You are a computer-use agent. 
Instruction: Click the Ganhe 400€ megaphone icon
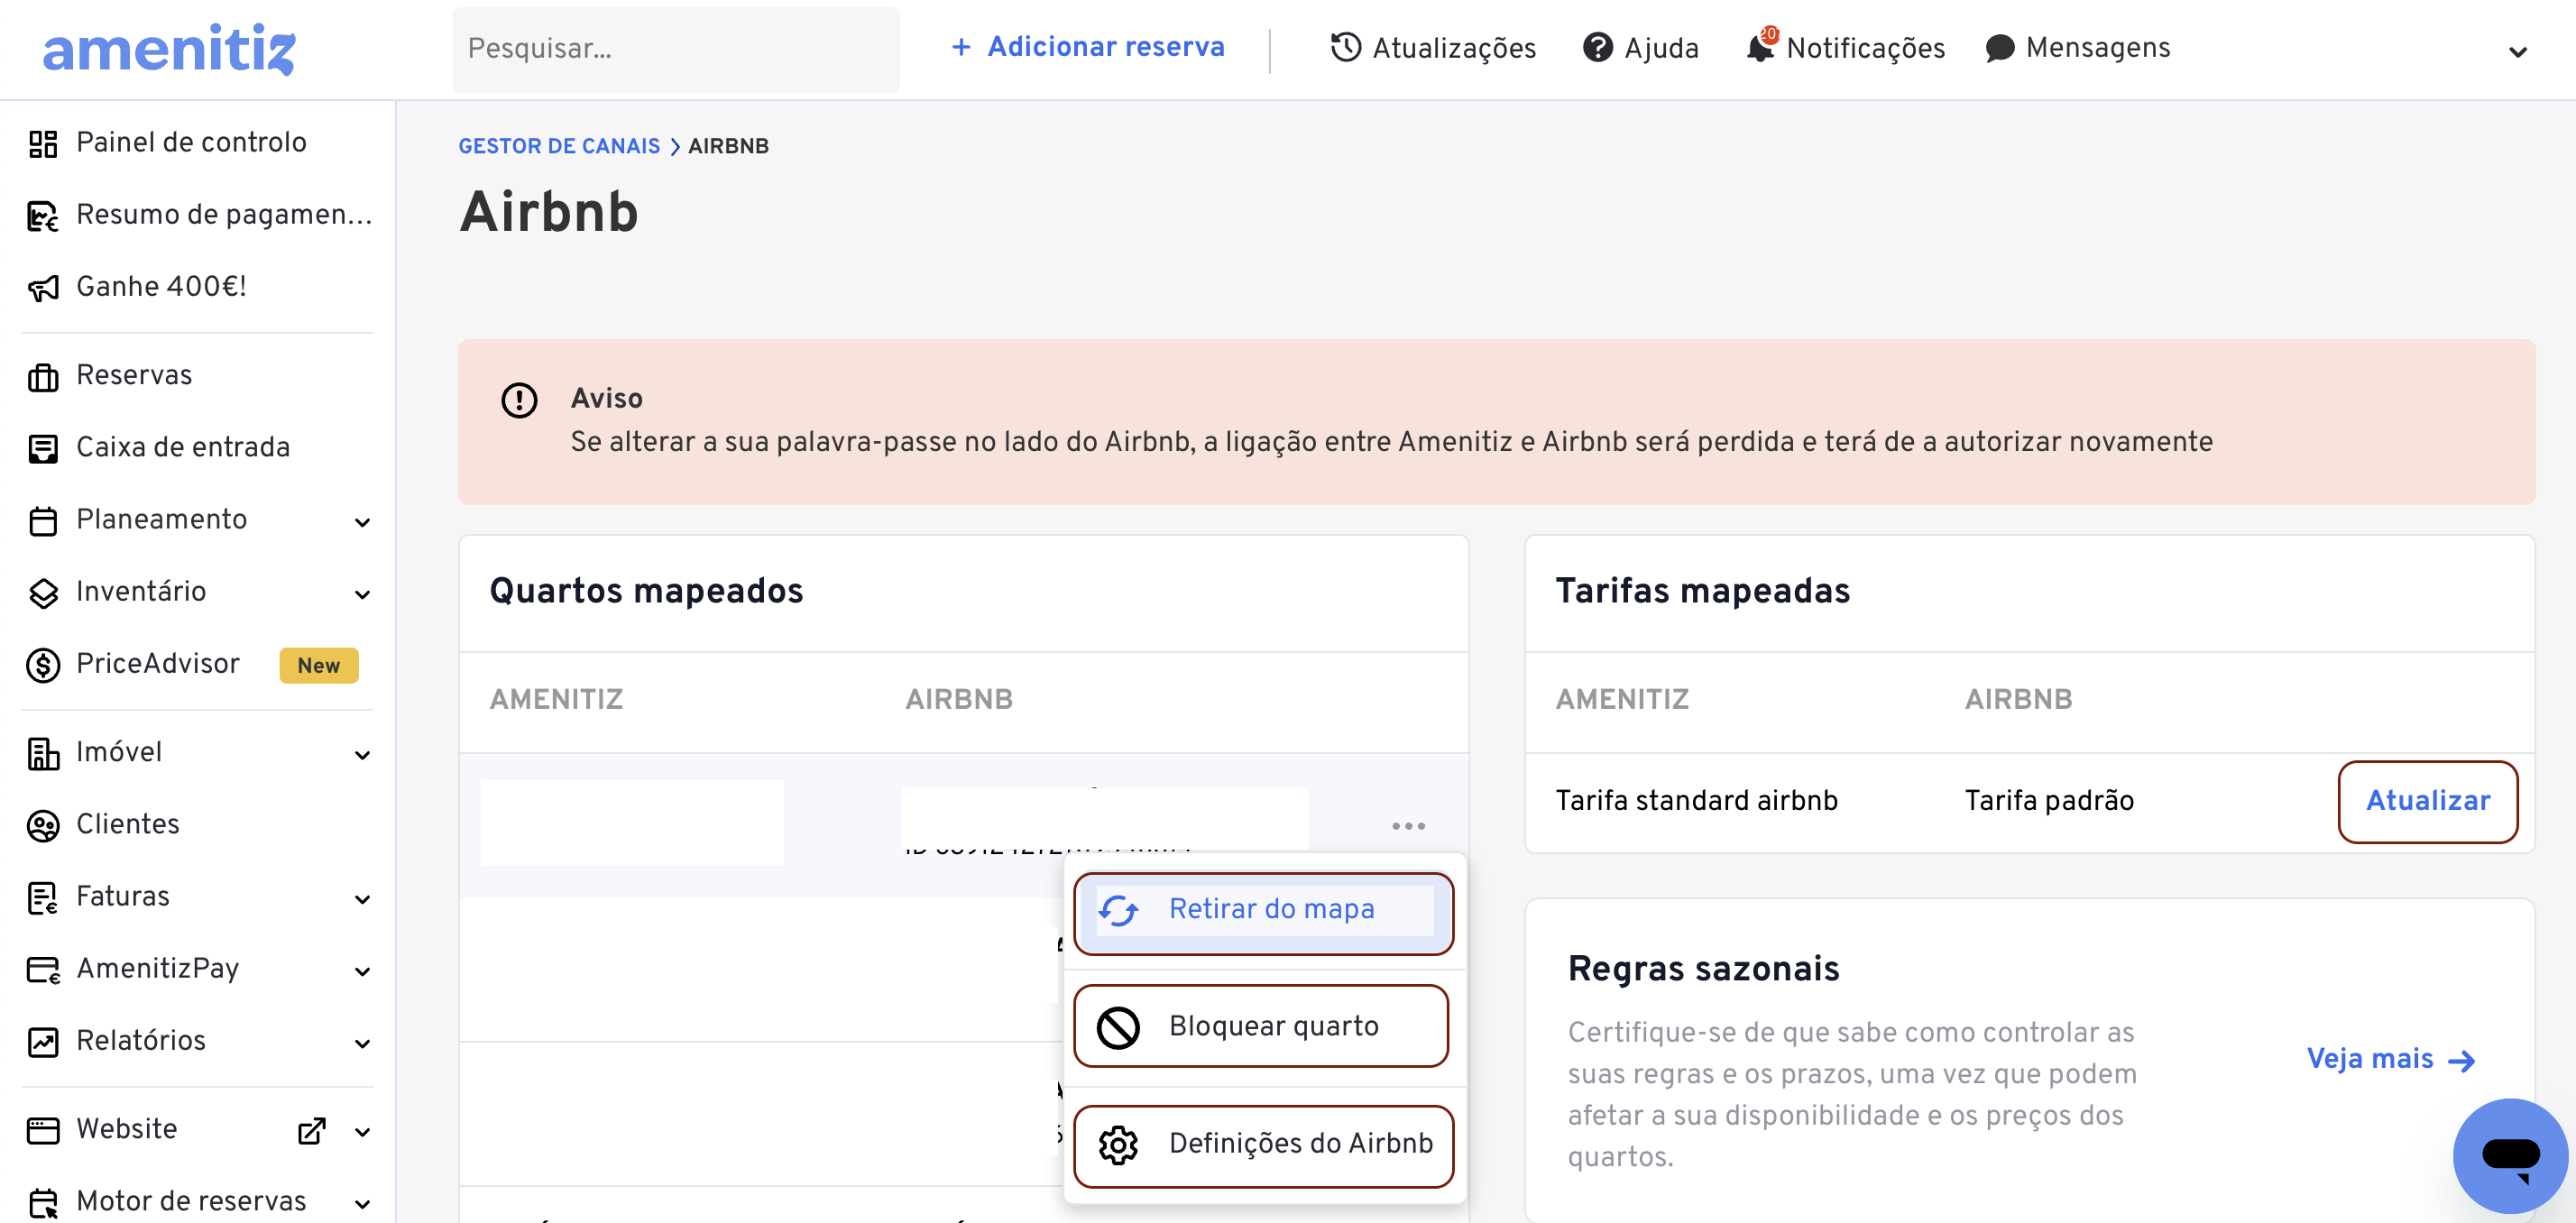pyautogui.click(x=43, y=288)
